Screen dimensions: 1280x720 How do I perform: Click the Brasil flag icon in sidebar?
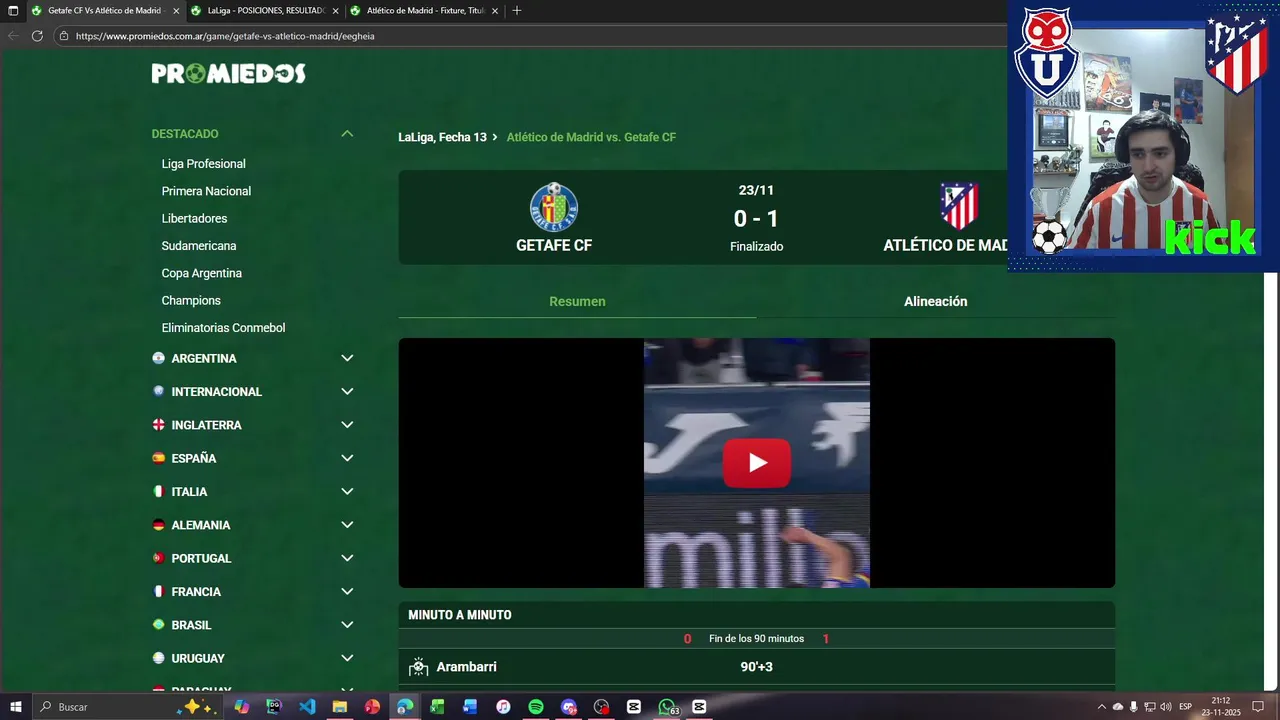tap(158, 625)
